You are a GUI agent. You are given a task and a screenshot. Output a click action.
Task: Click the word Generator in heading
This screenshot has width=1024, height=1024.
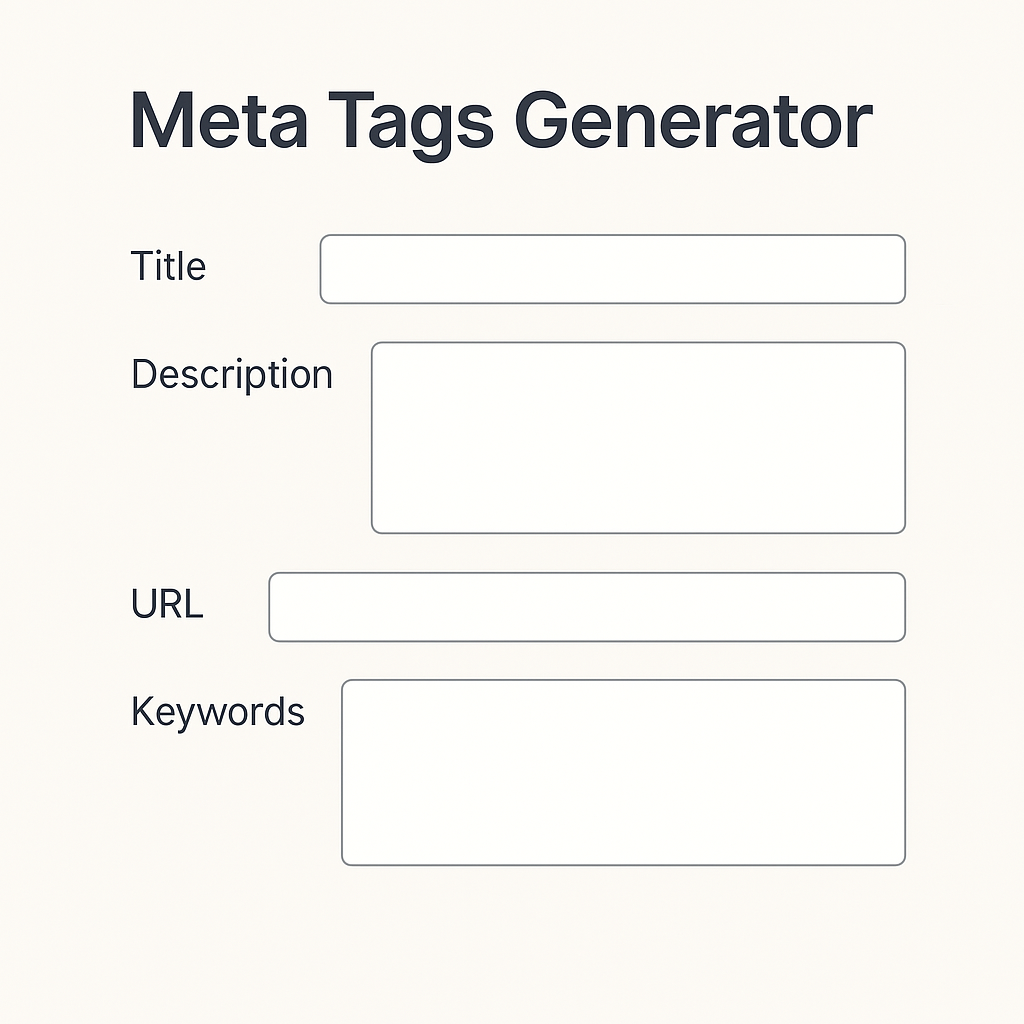click(694, 121)
